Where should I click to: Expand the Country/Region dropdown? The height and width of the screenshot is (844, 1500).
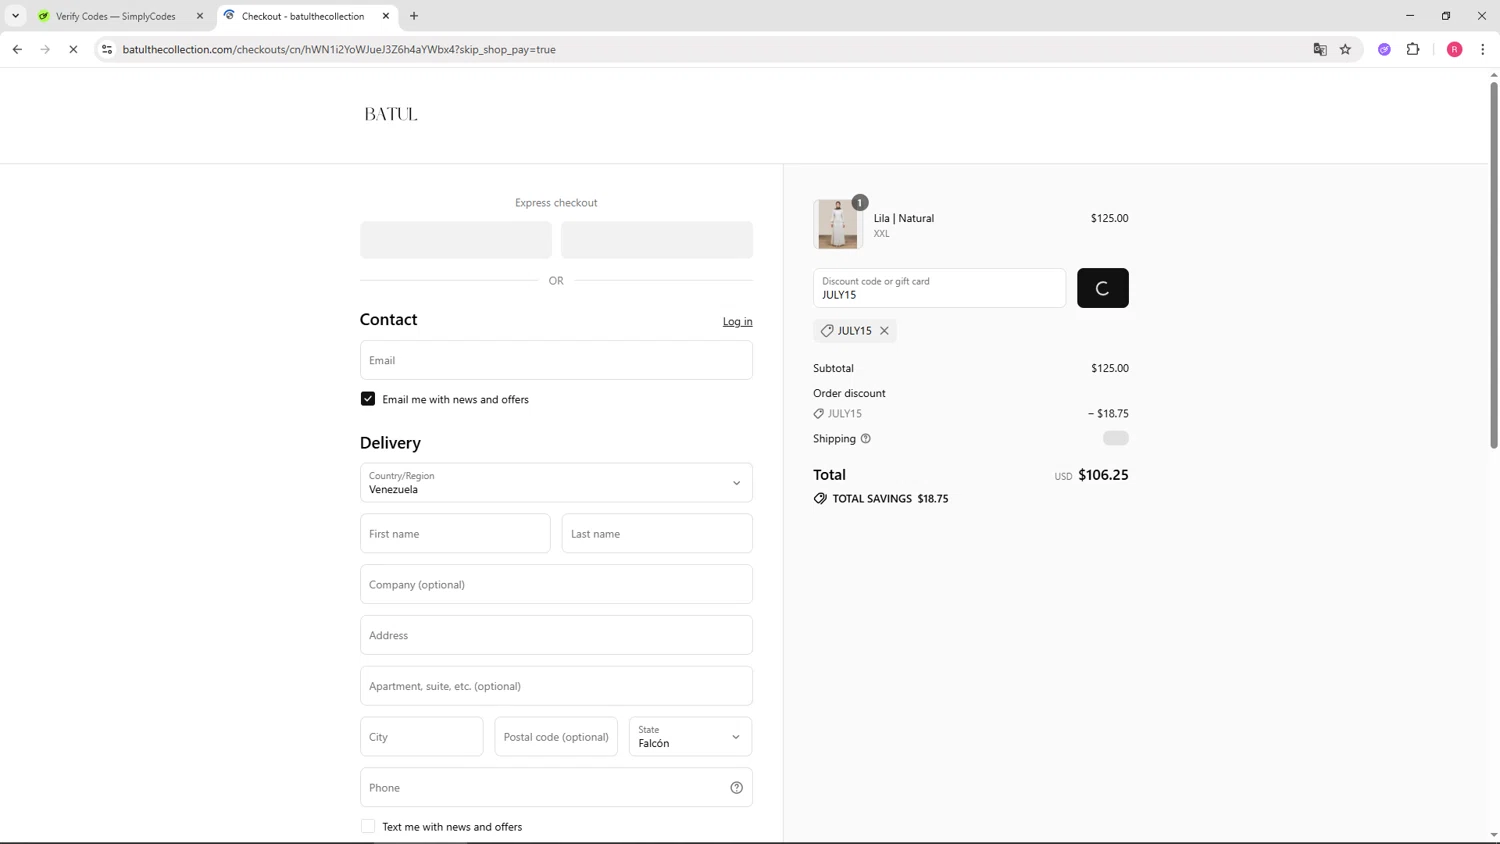(x=556, y=483)
